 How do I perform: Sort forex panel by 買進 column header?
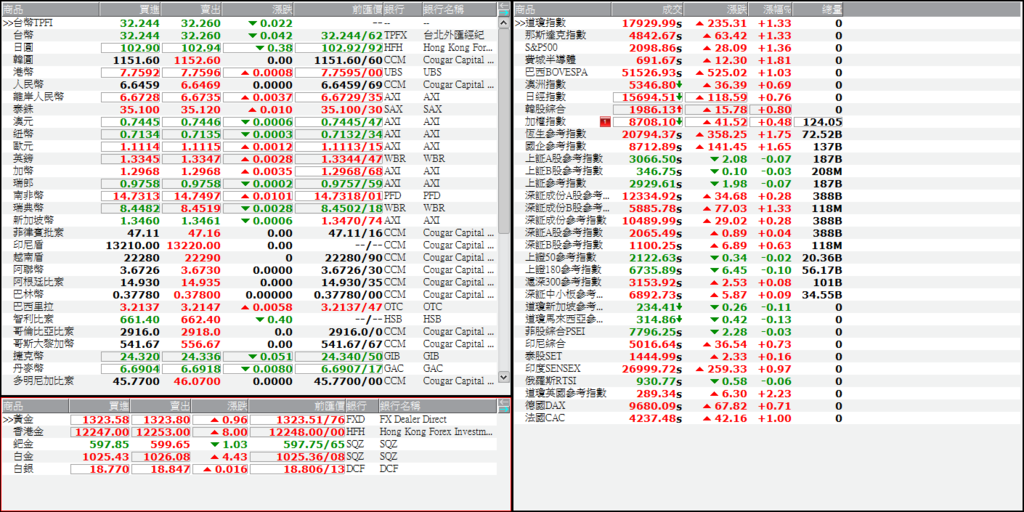click(129, 10)
